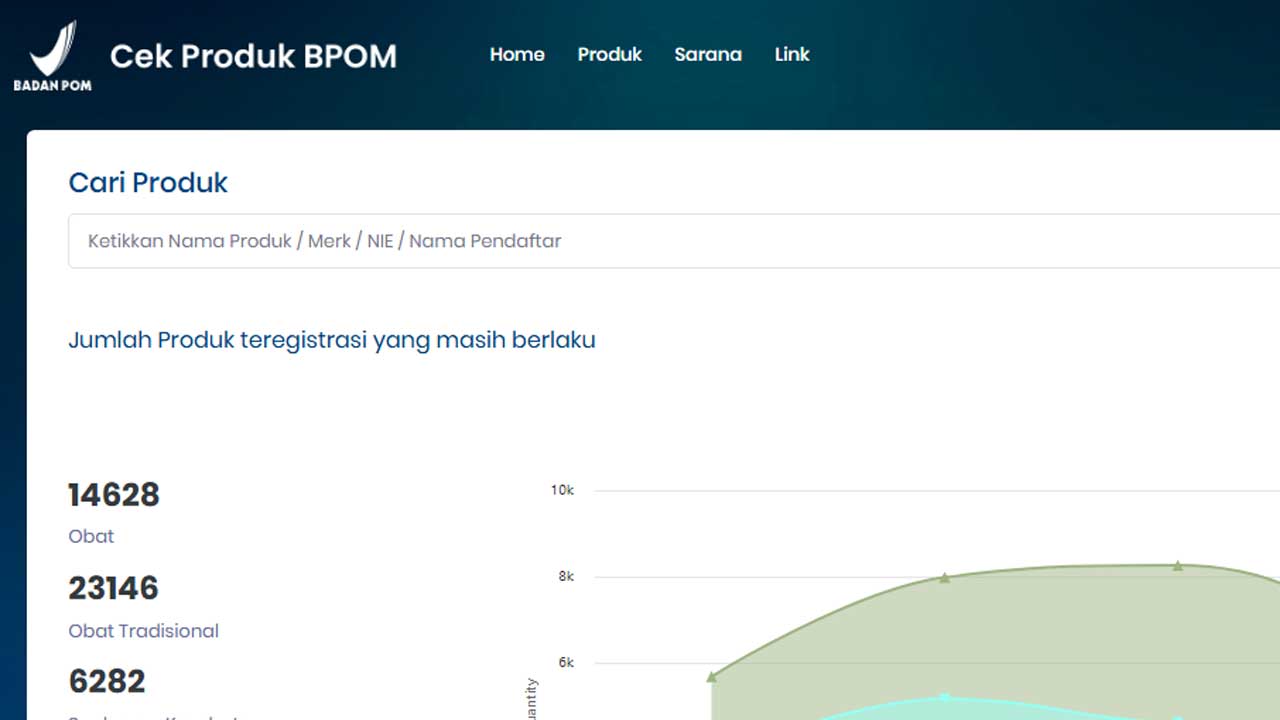Click the first green triangle data point
The image size is (1280, 720).
click(711, 677)
